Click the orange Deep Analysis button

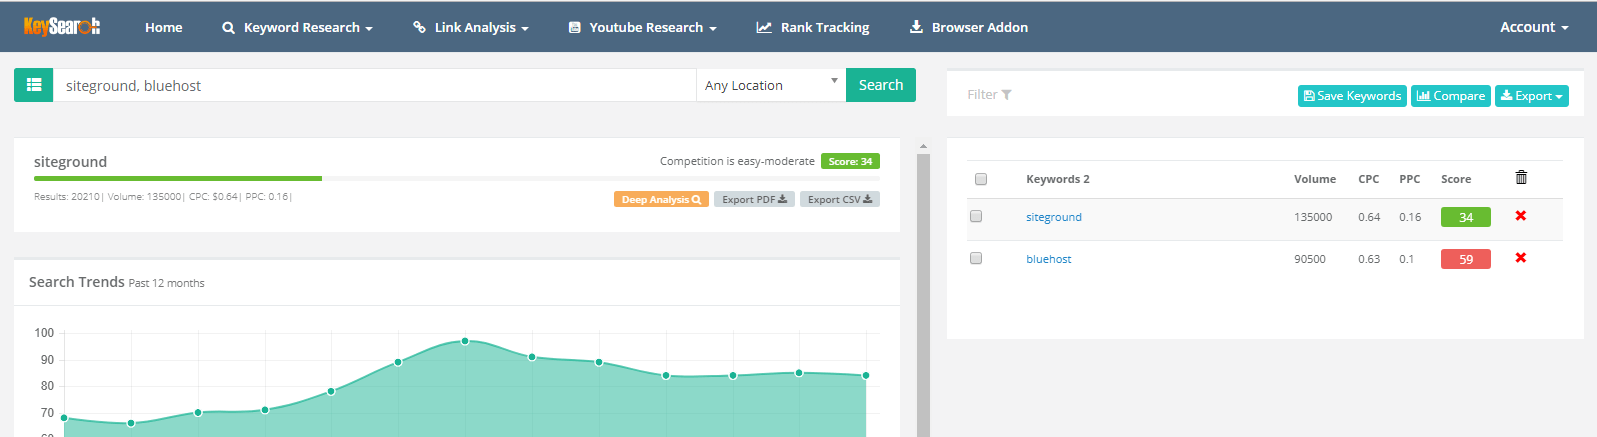661,199
